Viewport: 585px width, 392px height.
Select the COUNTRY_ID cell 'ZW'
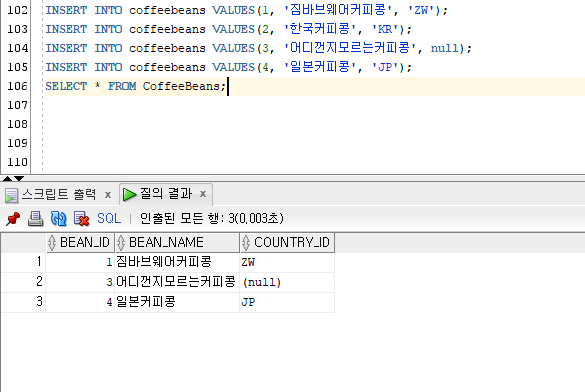tap(287, 262)
